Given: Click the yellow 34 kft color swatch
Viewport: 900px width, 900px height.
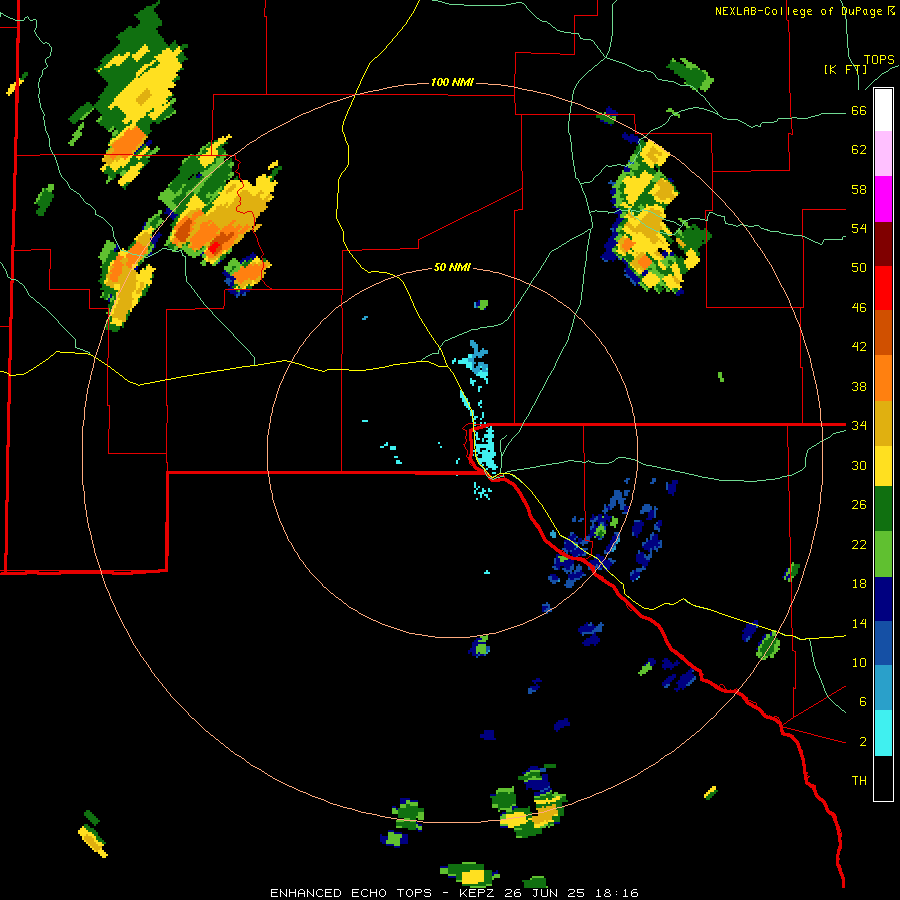Looking at the screenshot, I should coord(883,466).
